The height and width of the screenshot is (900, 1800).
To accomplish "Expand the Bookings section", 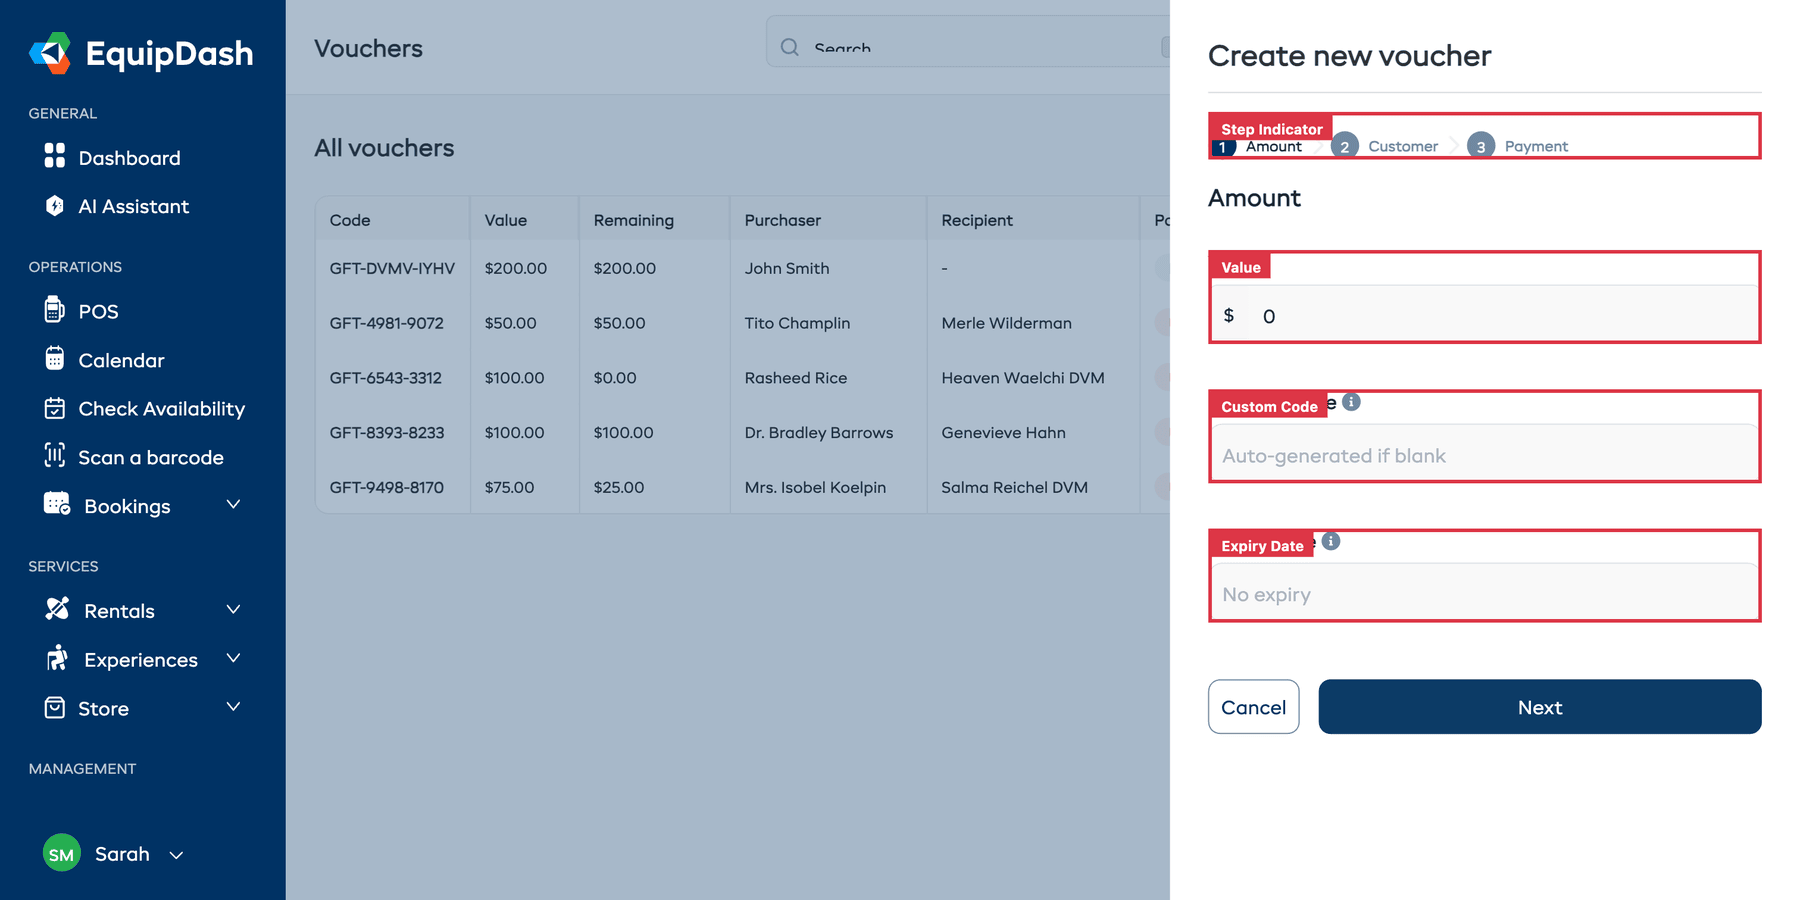I will 233,505.
